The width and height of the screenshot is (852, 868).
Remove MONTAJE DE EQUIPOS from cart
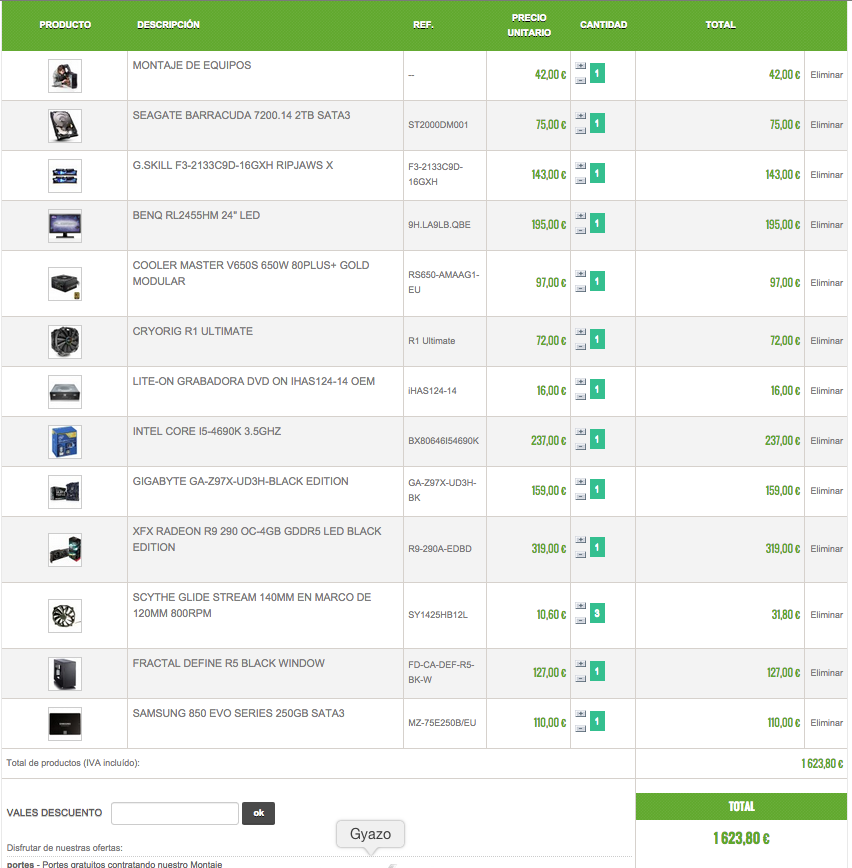pos(827,75)
